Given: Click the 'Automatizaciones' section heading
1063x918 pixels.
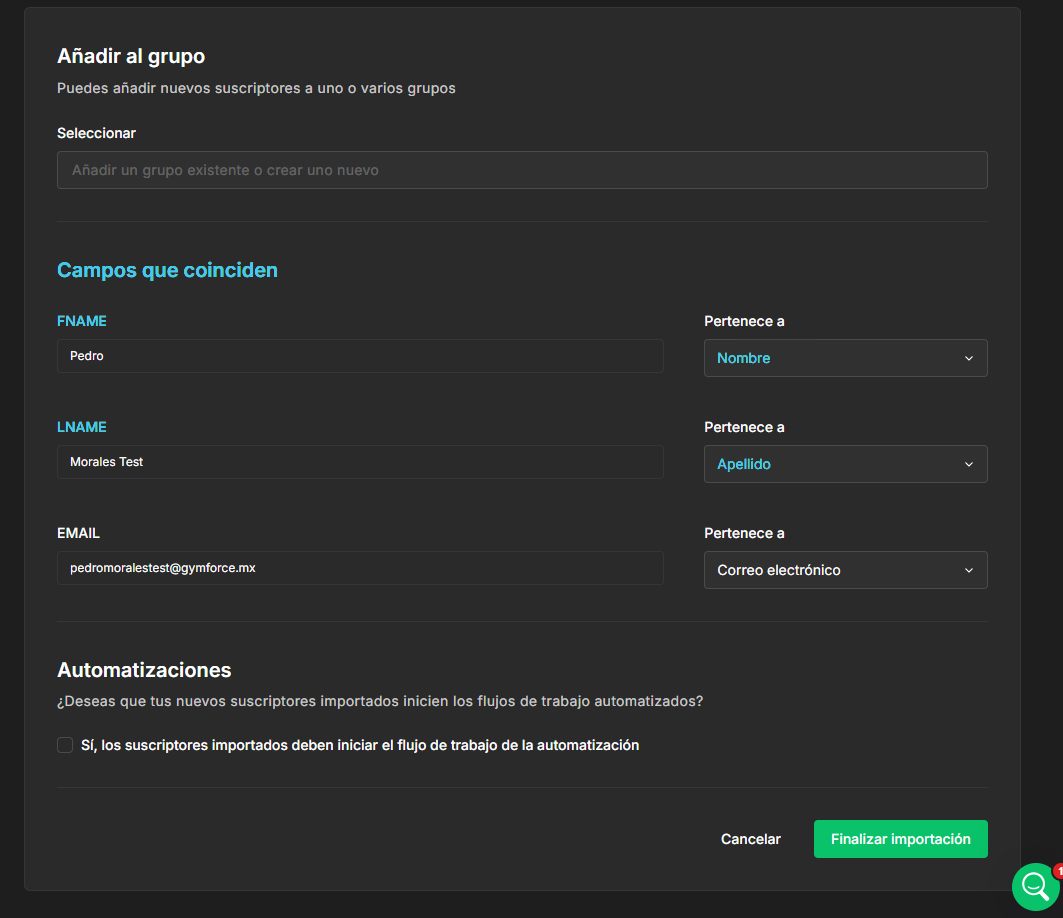Looking at the screenshot, I should pyautogui.click(x=144, y=670).
